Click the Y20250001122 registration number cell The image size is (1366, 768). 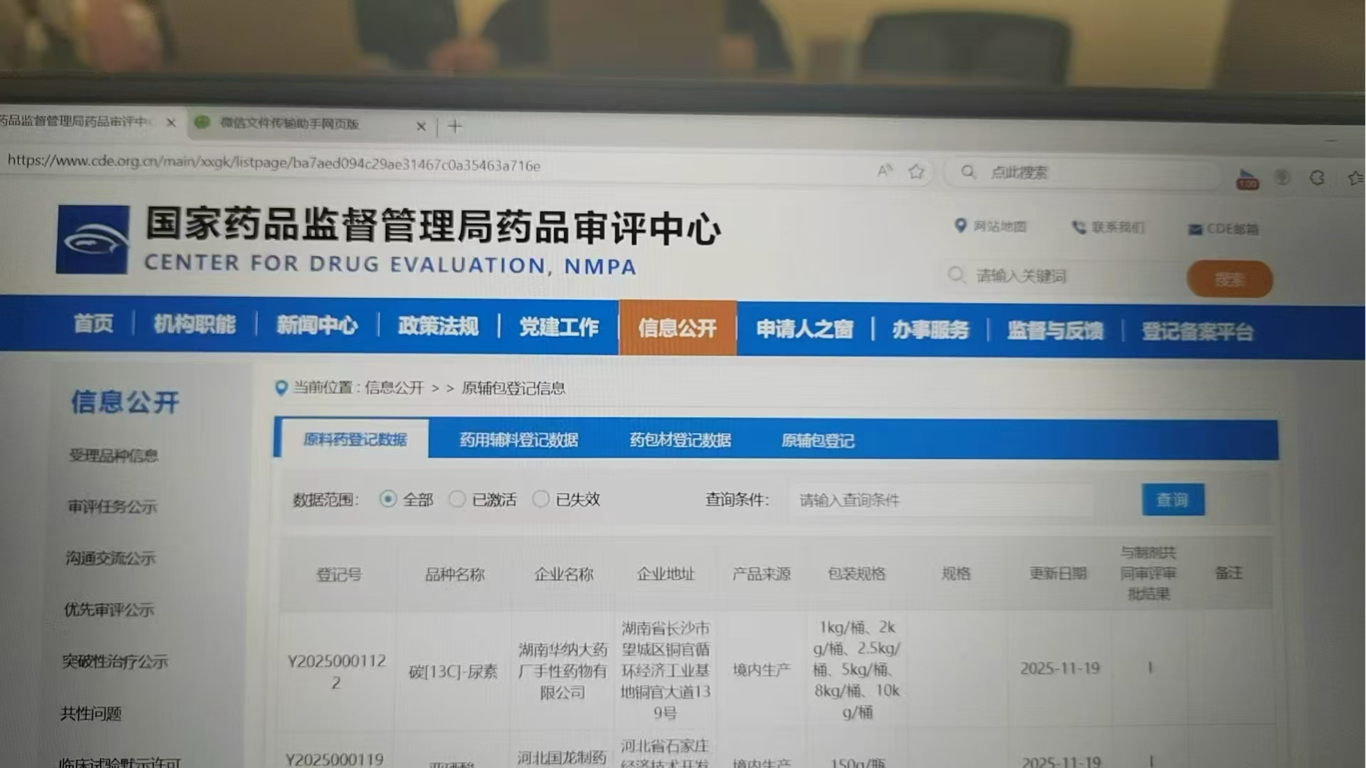coord(336,671)
